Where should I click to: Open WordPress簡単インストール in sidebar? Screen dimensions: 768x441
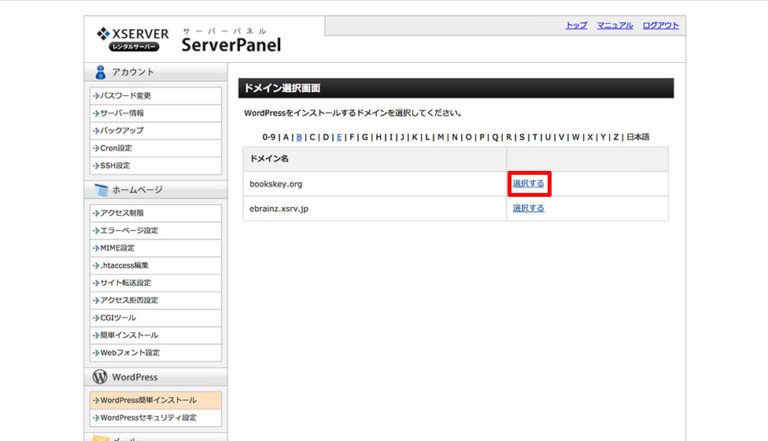156,400
